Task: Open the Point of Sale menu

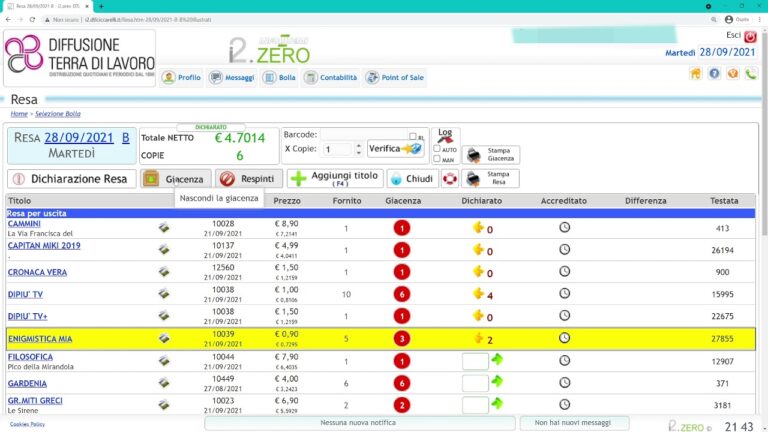Action: [x=395, y=77]
